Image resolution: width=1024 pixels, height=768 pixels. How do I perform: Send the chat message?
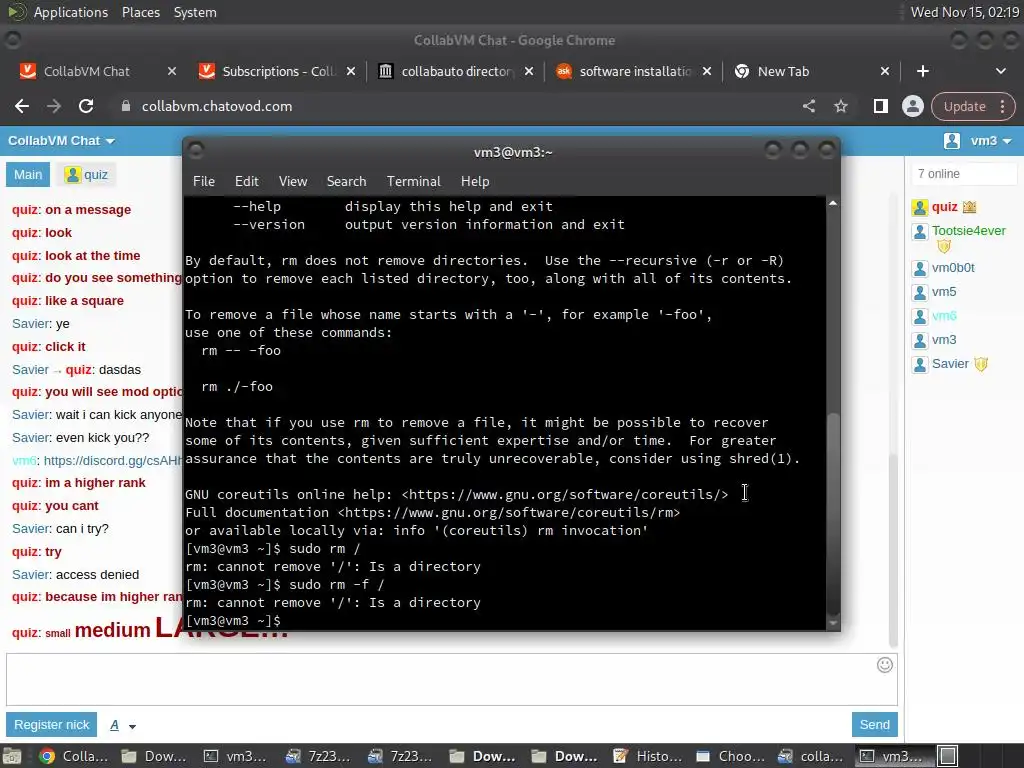pyautogui.click(x=874, y=725)
